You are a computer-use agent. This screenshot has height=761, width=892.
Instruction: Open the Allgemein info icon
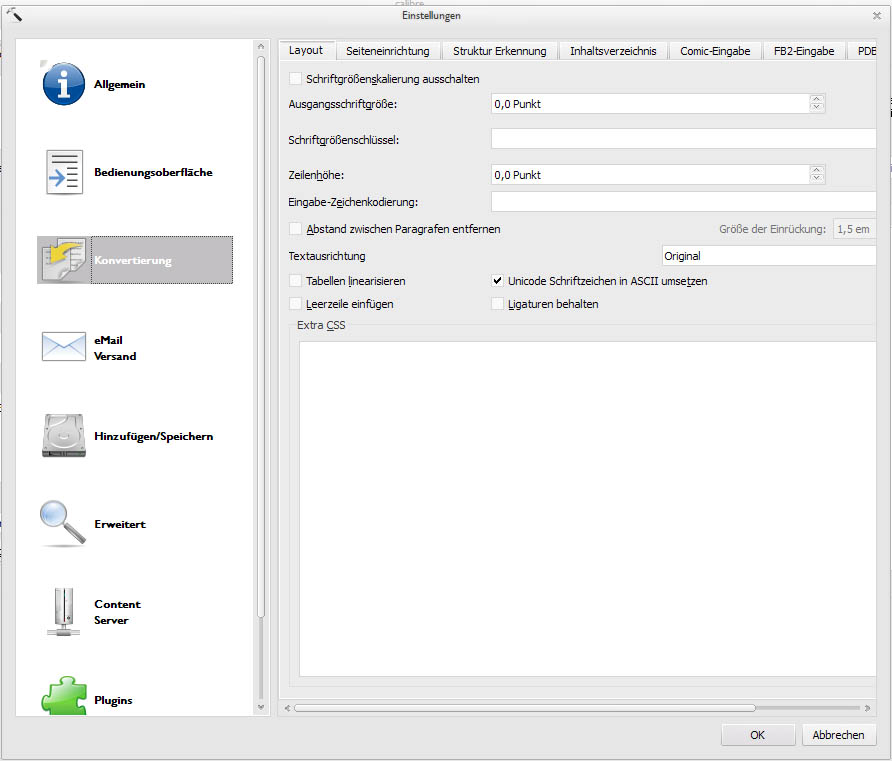pyautogui.click(x=64, y=84)
